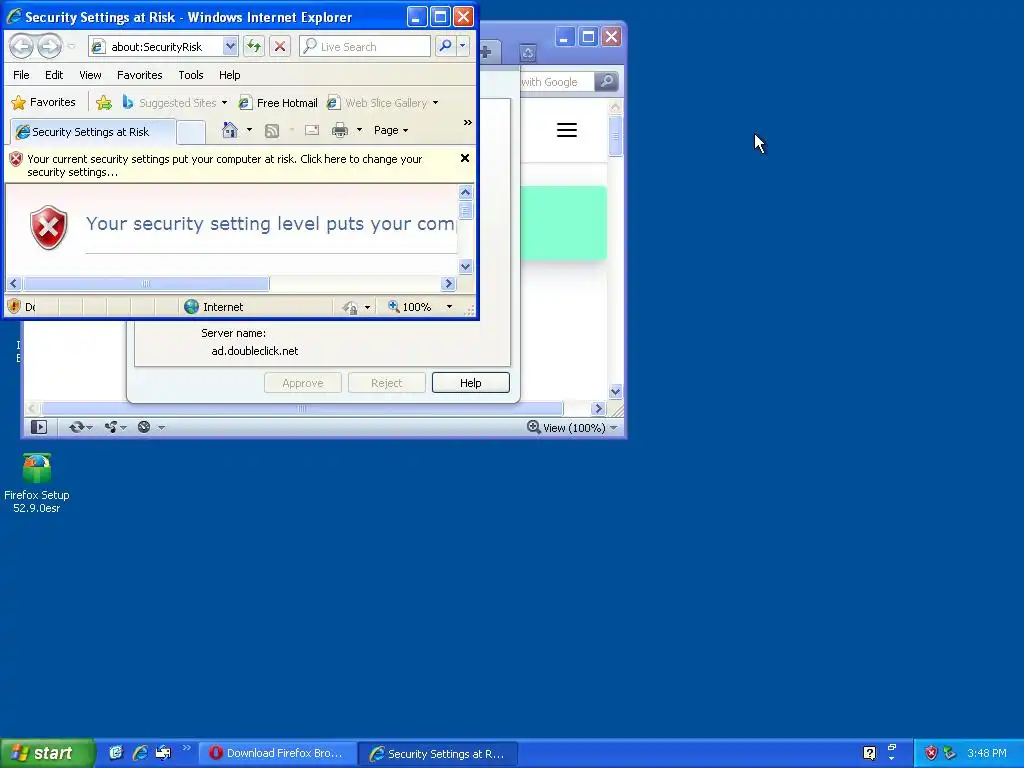Click the red security shield tray icon
Screen dimensions: 1024x768
point(931,753)
